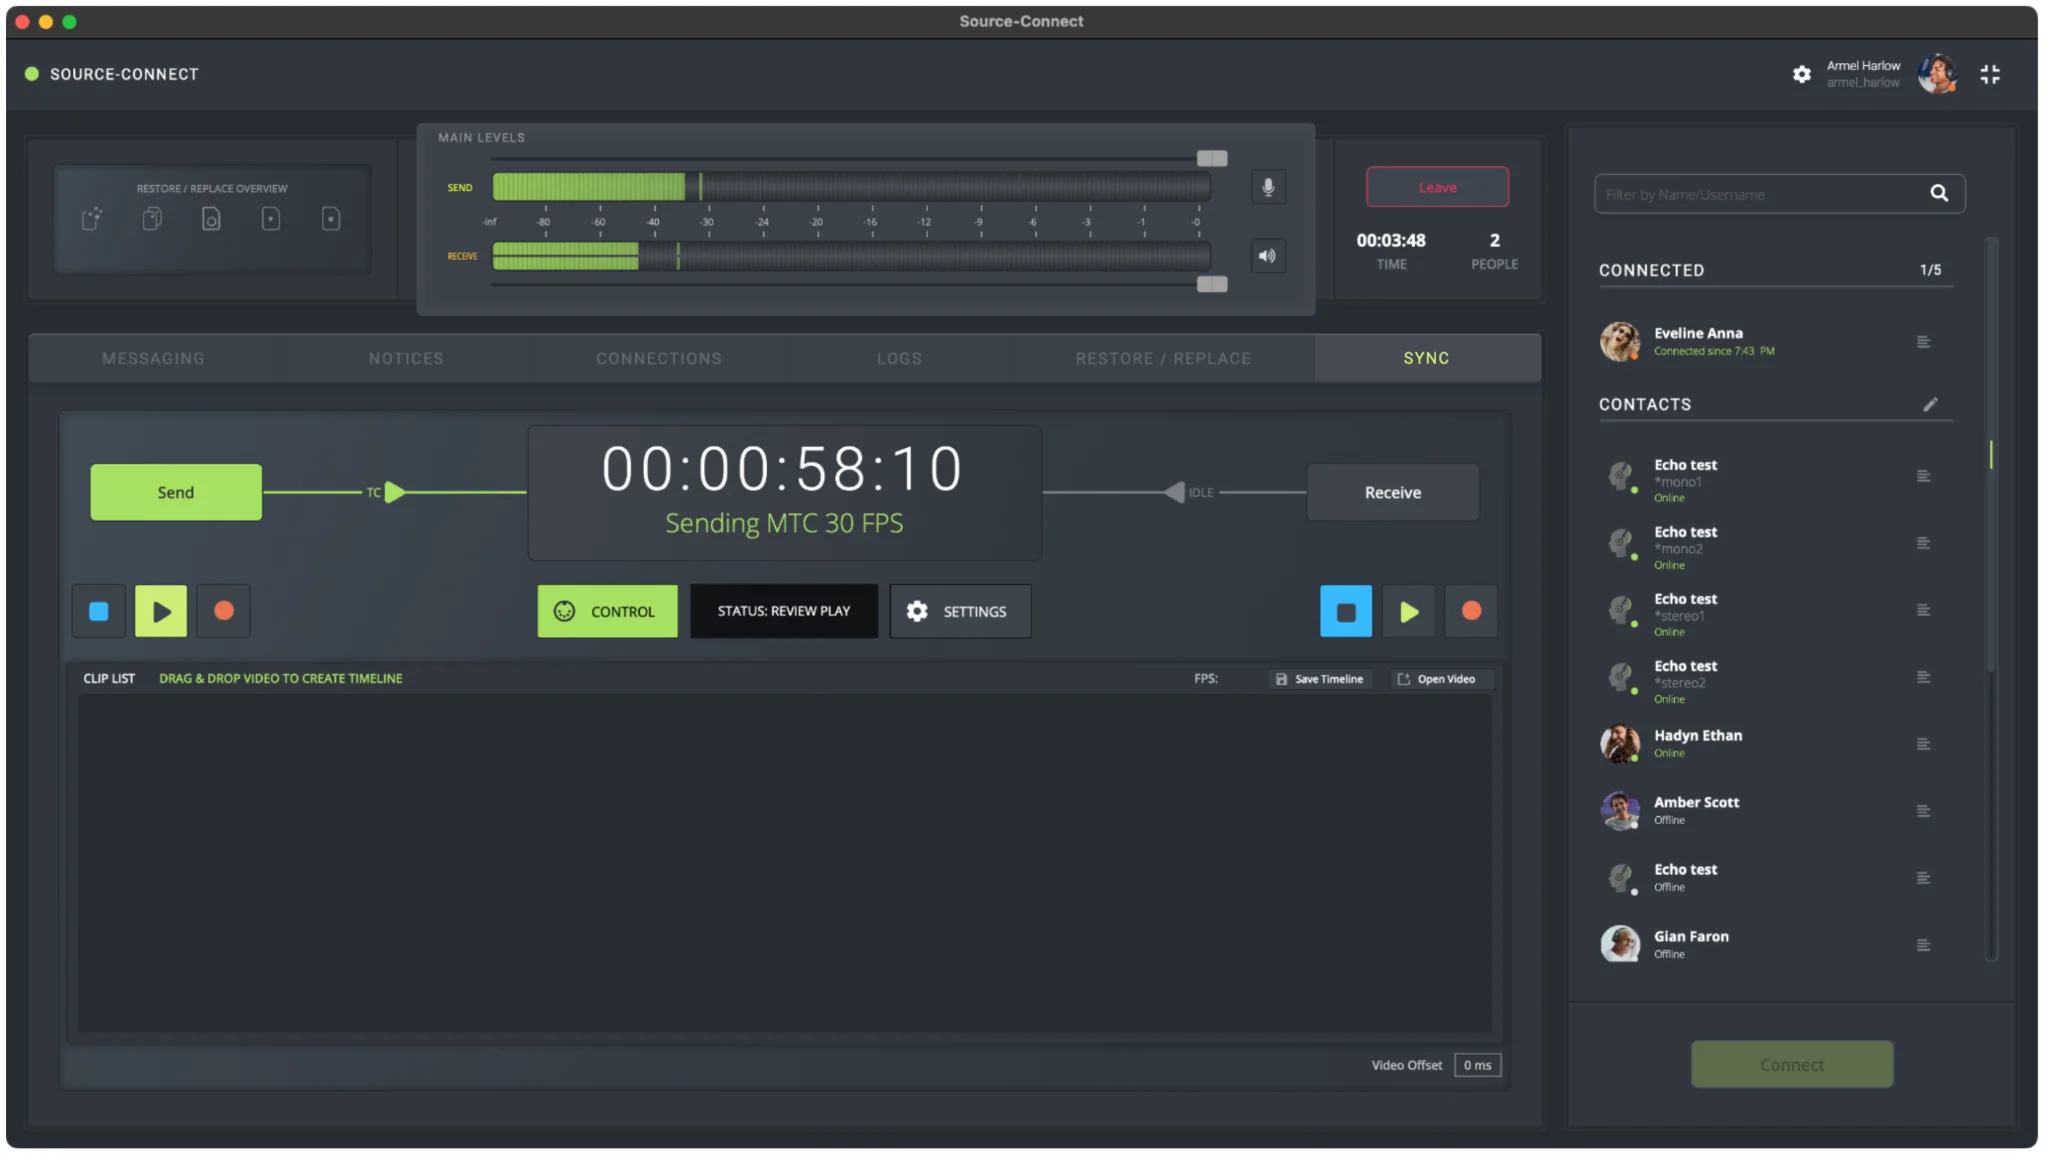2048x1158 pixels.
Task: Open Echo test mono2 options menu
Action: click(x=1923, y=543)
